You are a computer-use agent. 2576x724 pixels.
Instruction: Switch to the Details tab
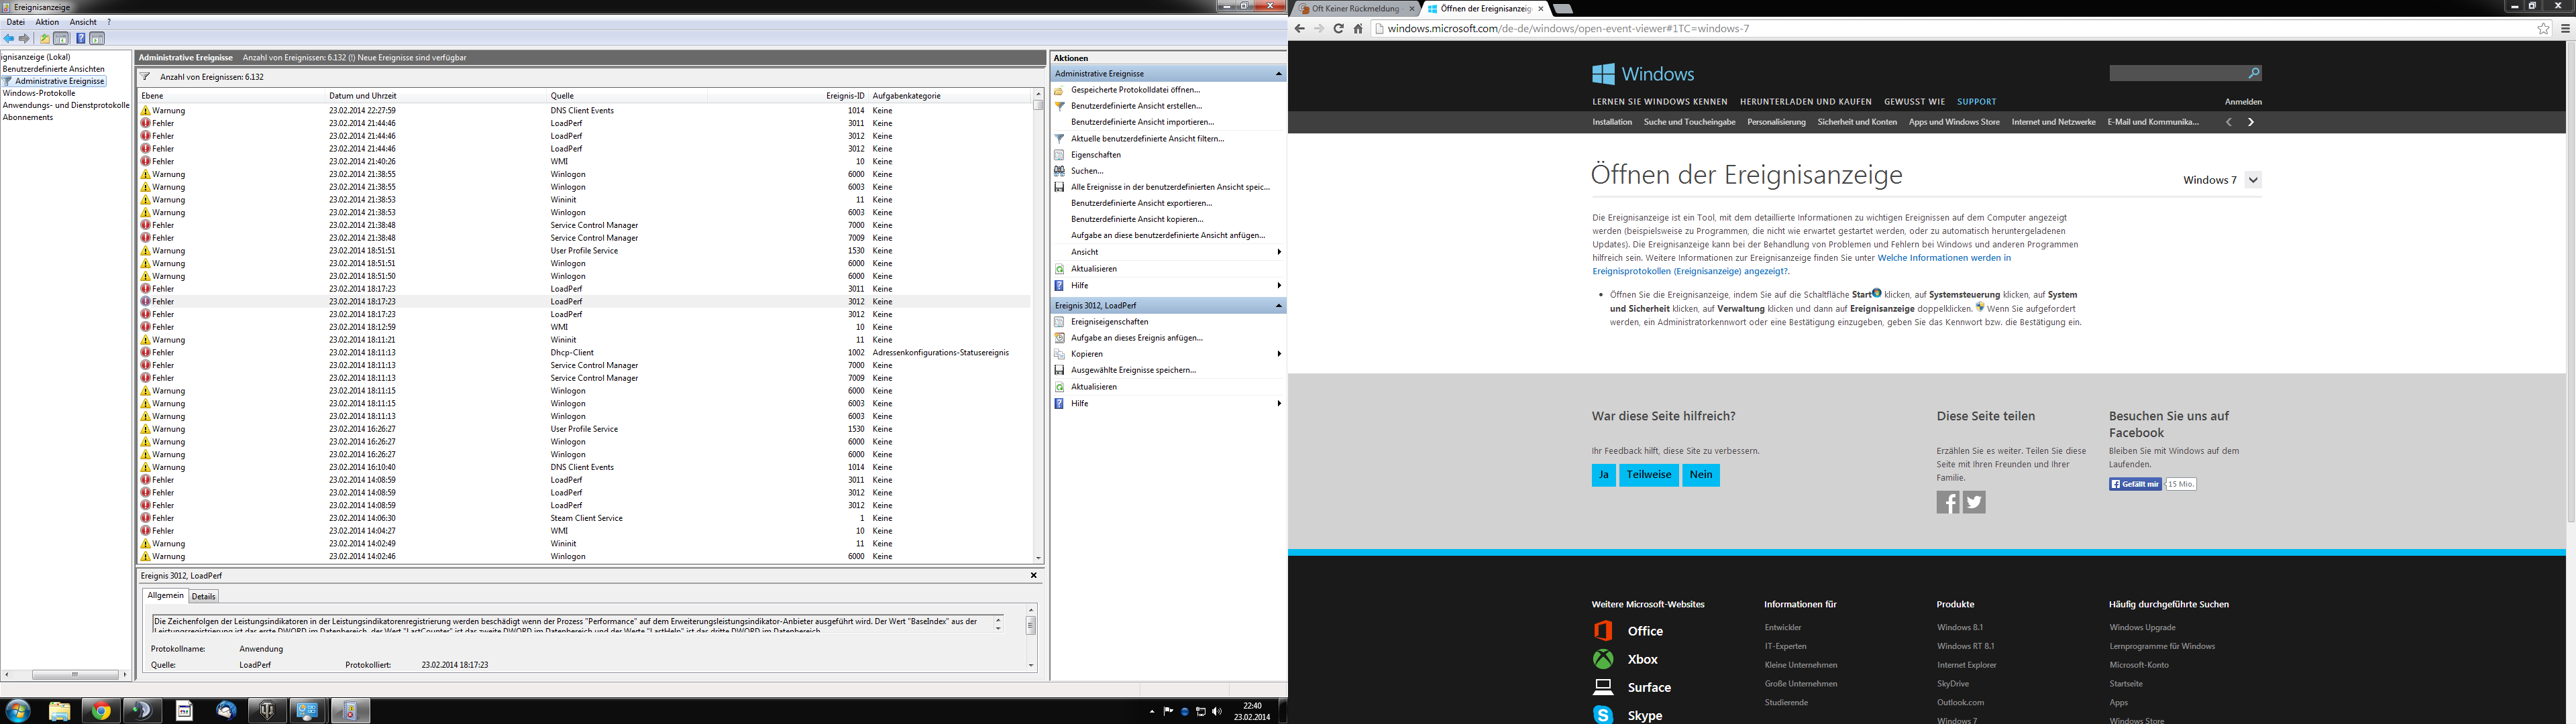pos(204,596)
